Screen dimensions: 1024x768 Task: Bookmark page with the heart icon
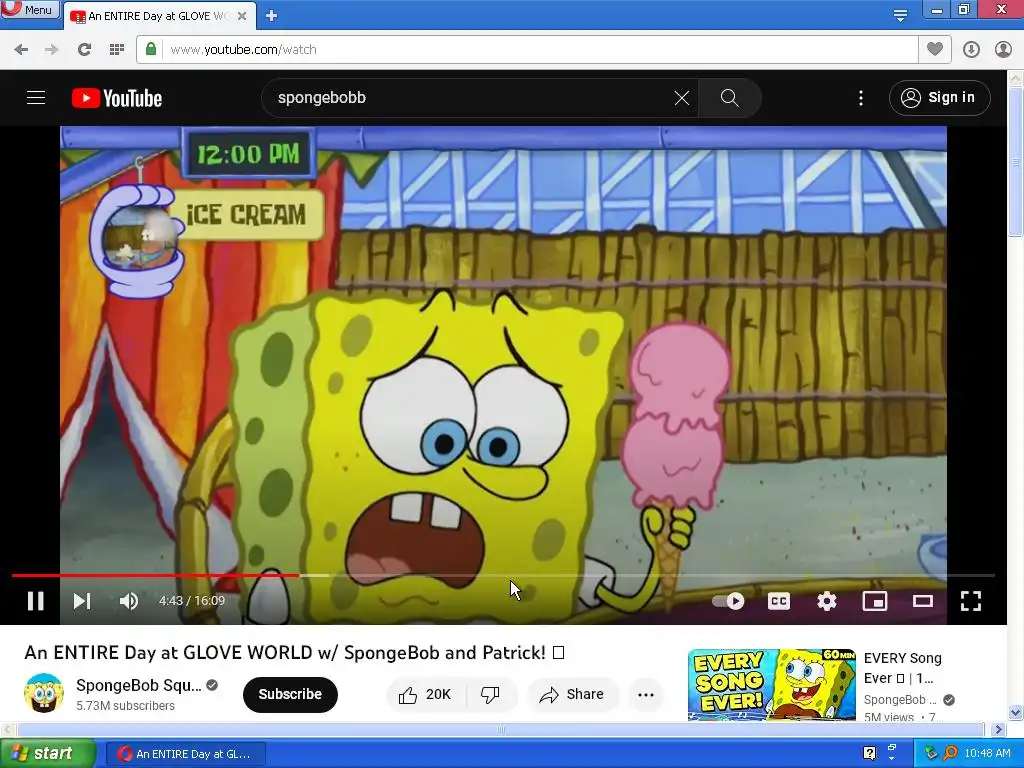[935, 49]
